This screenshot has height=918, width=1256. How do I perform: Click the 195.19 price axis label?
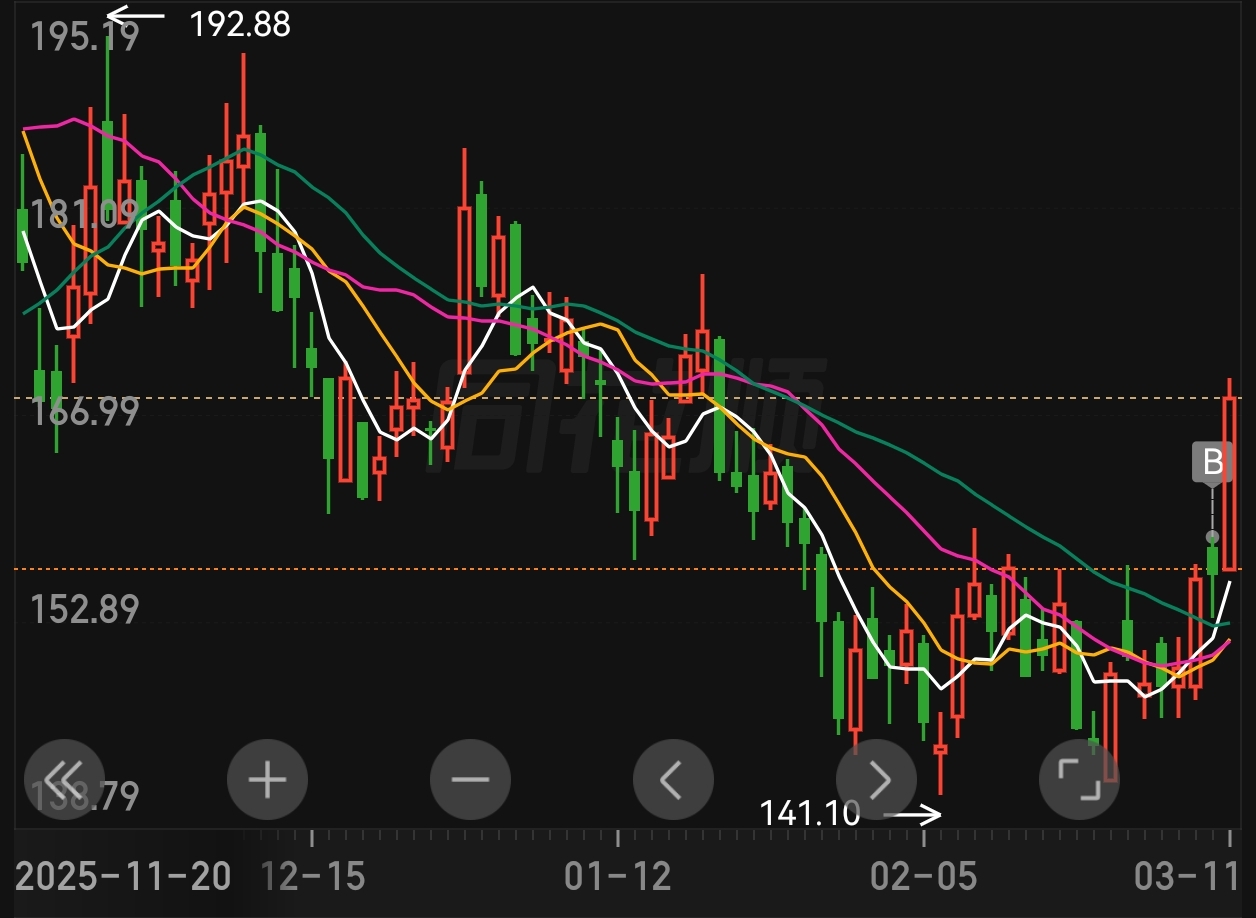pos(85,37)
